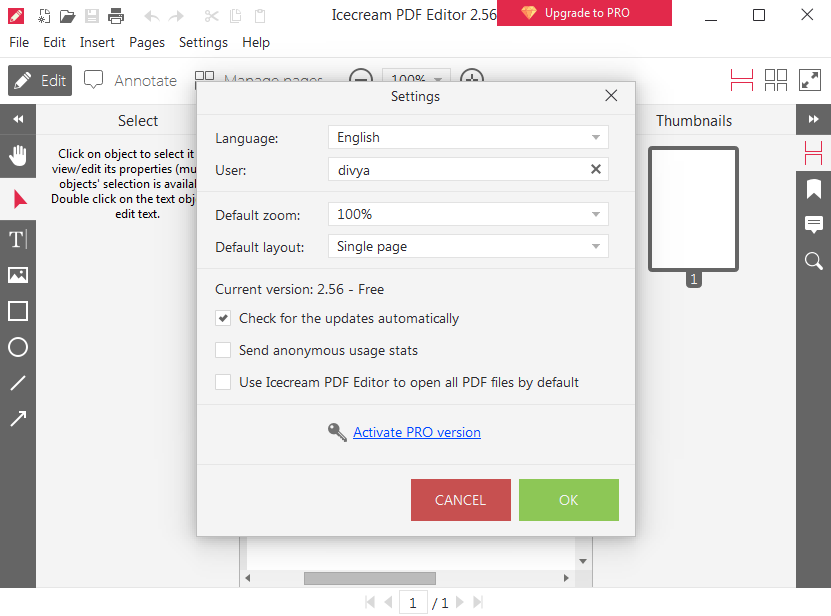Open a file with the folder icon
Viewport: 831px width, 616px height.
(x=67, y=16)
